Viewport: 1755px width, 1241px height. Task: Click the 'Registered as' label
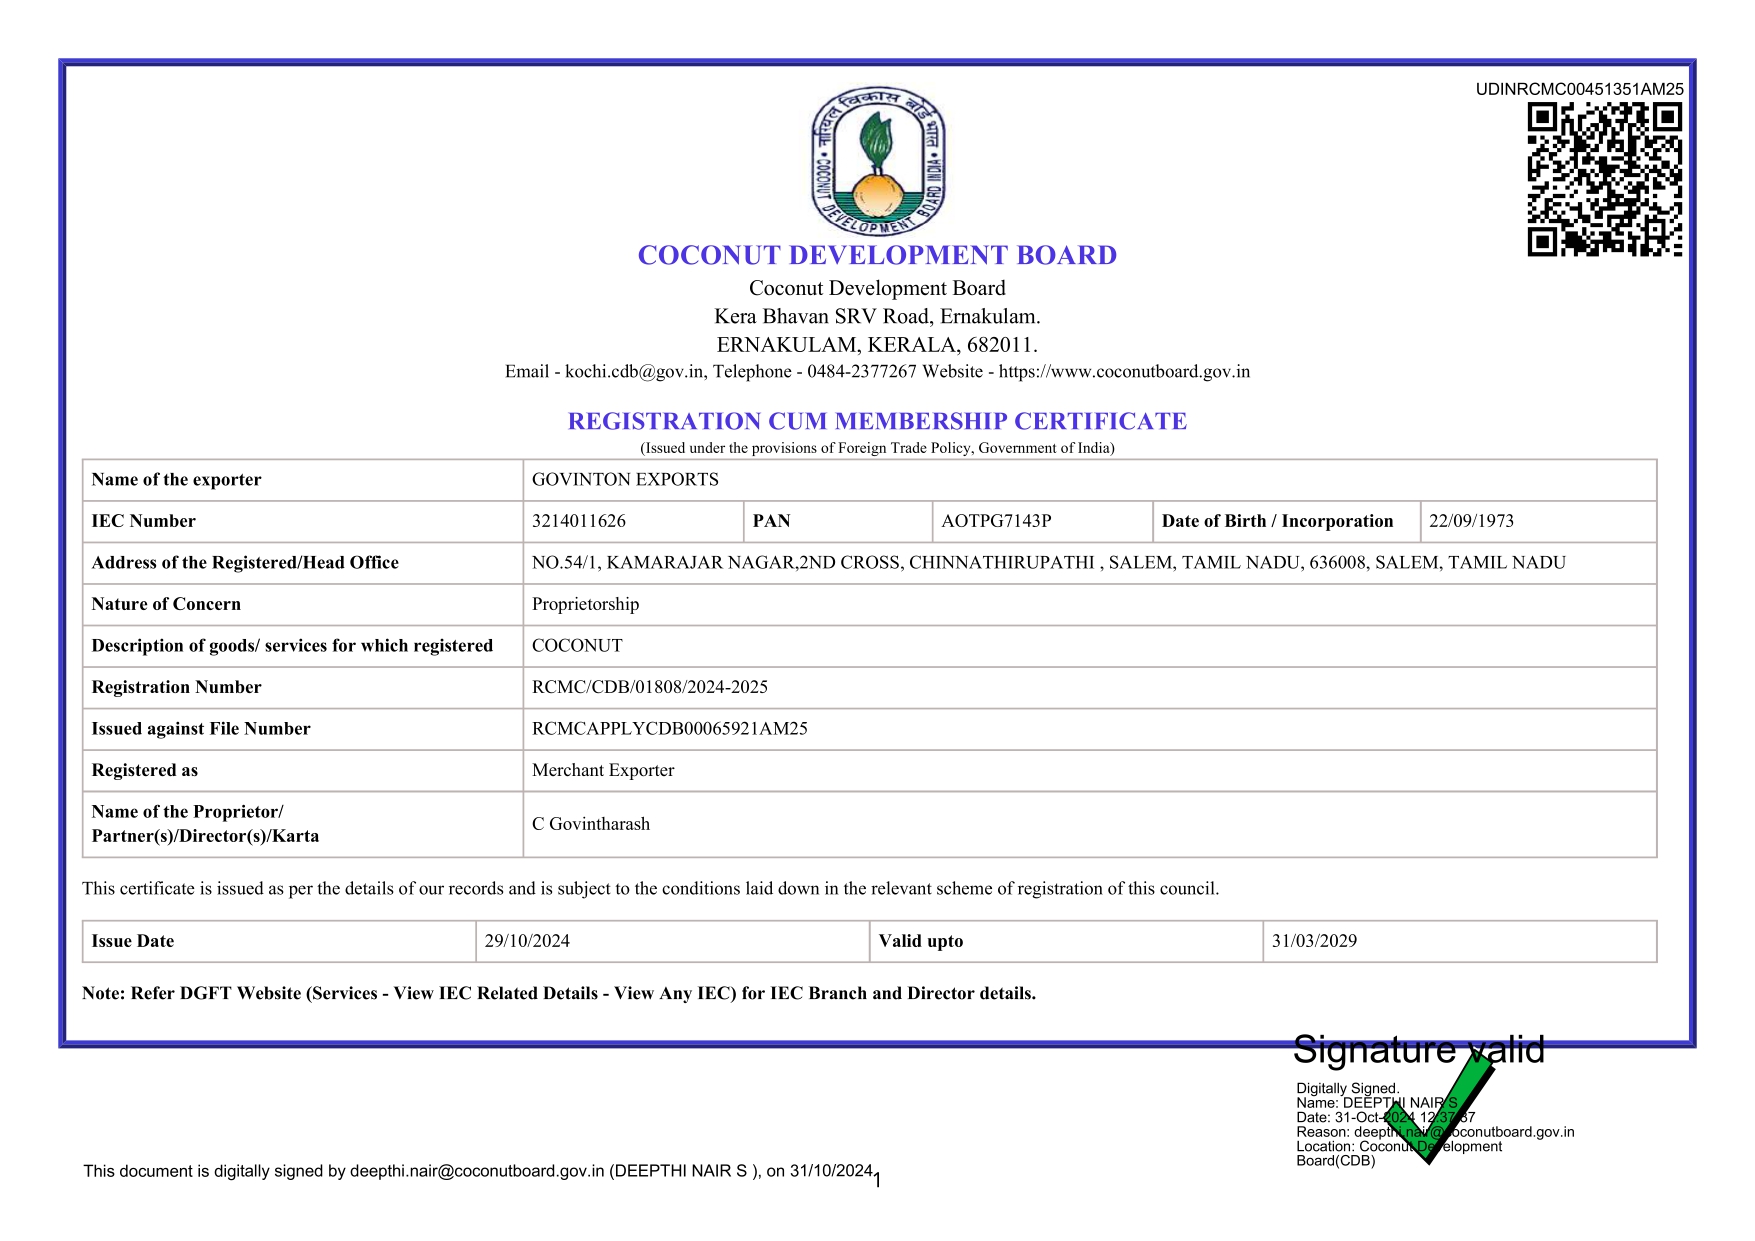click(145, 770)
